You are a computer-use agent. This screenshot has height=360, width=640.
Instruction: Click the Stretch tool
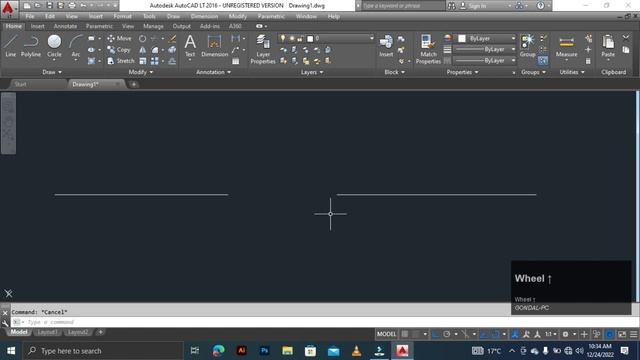click(120, 61)
